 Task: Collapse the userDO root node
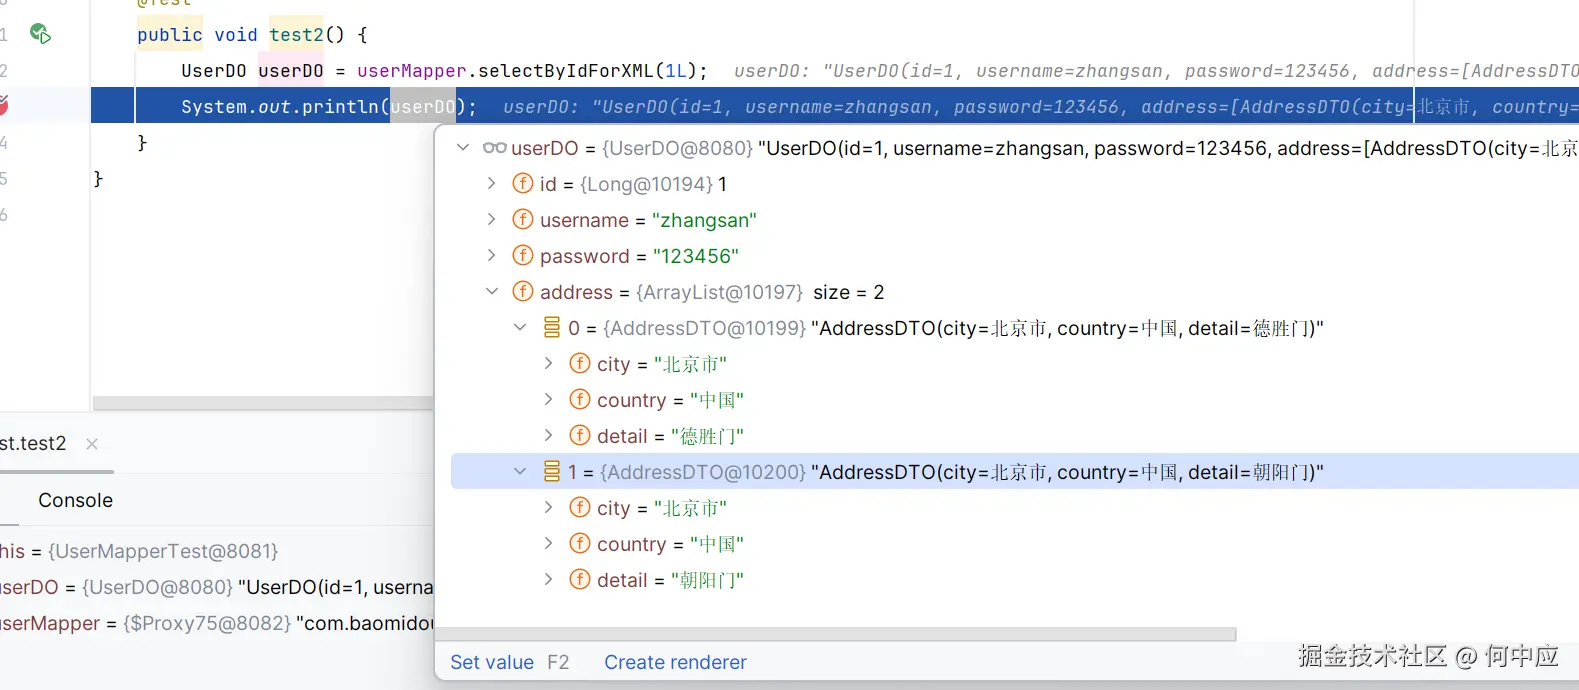point(463,148)
